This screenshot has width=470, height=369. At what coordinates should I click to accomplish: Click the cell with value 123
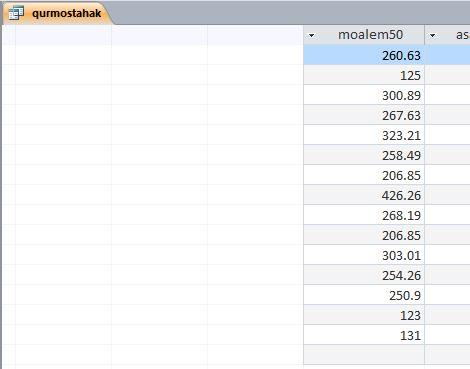(364, 315)
